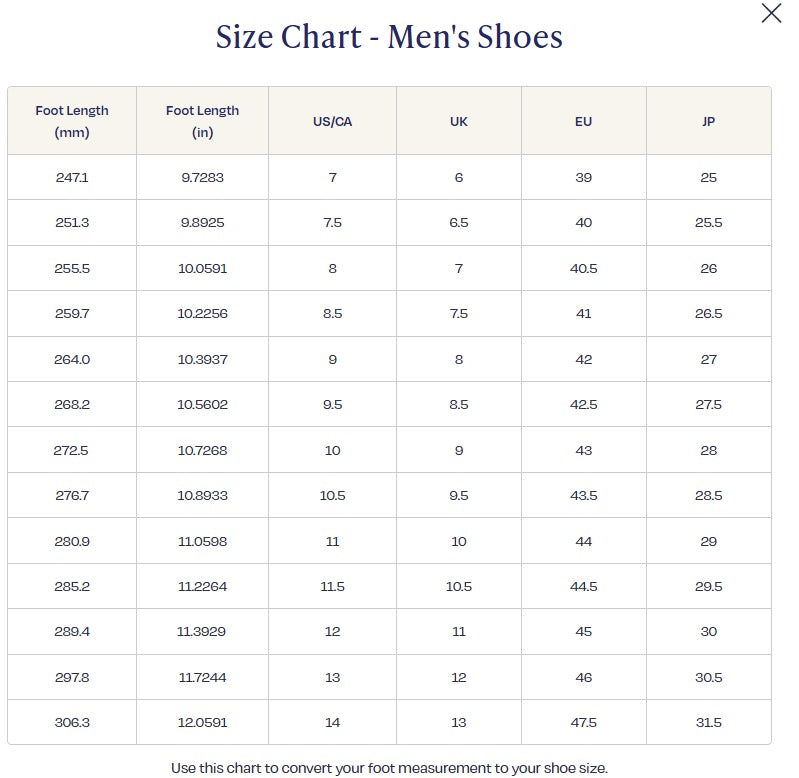Select the US/CA column header

click(x=332, y=122)
